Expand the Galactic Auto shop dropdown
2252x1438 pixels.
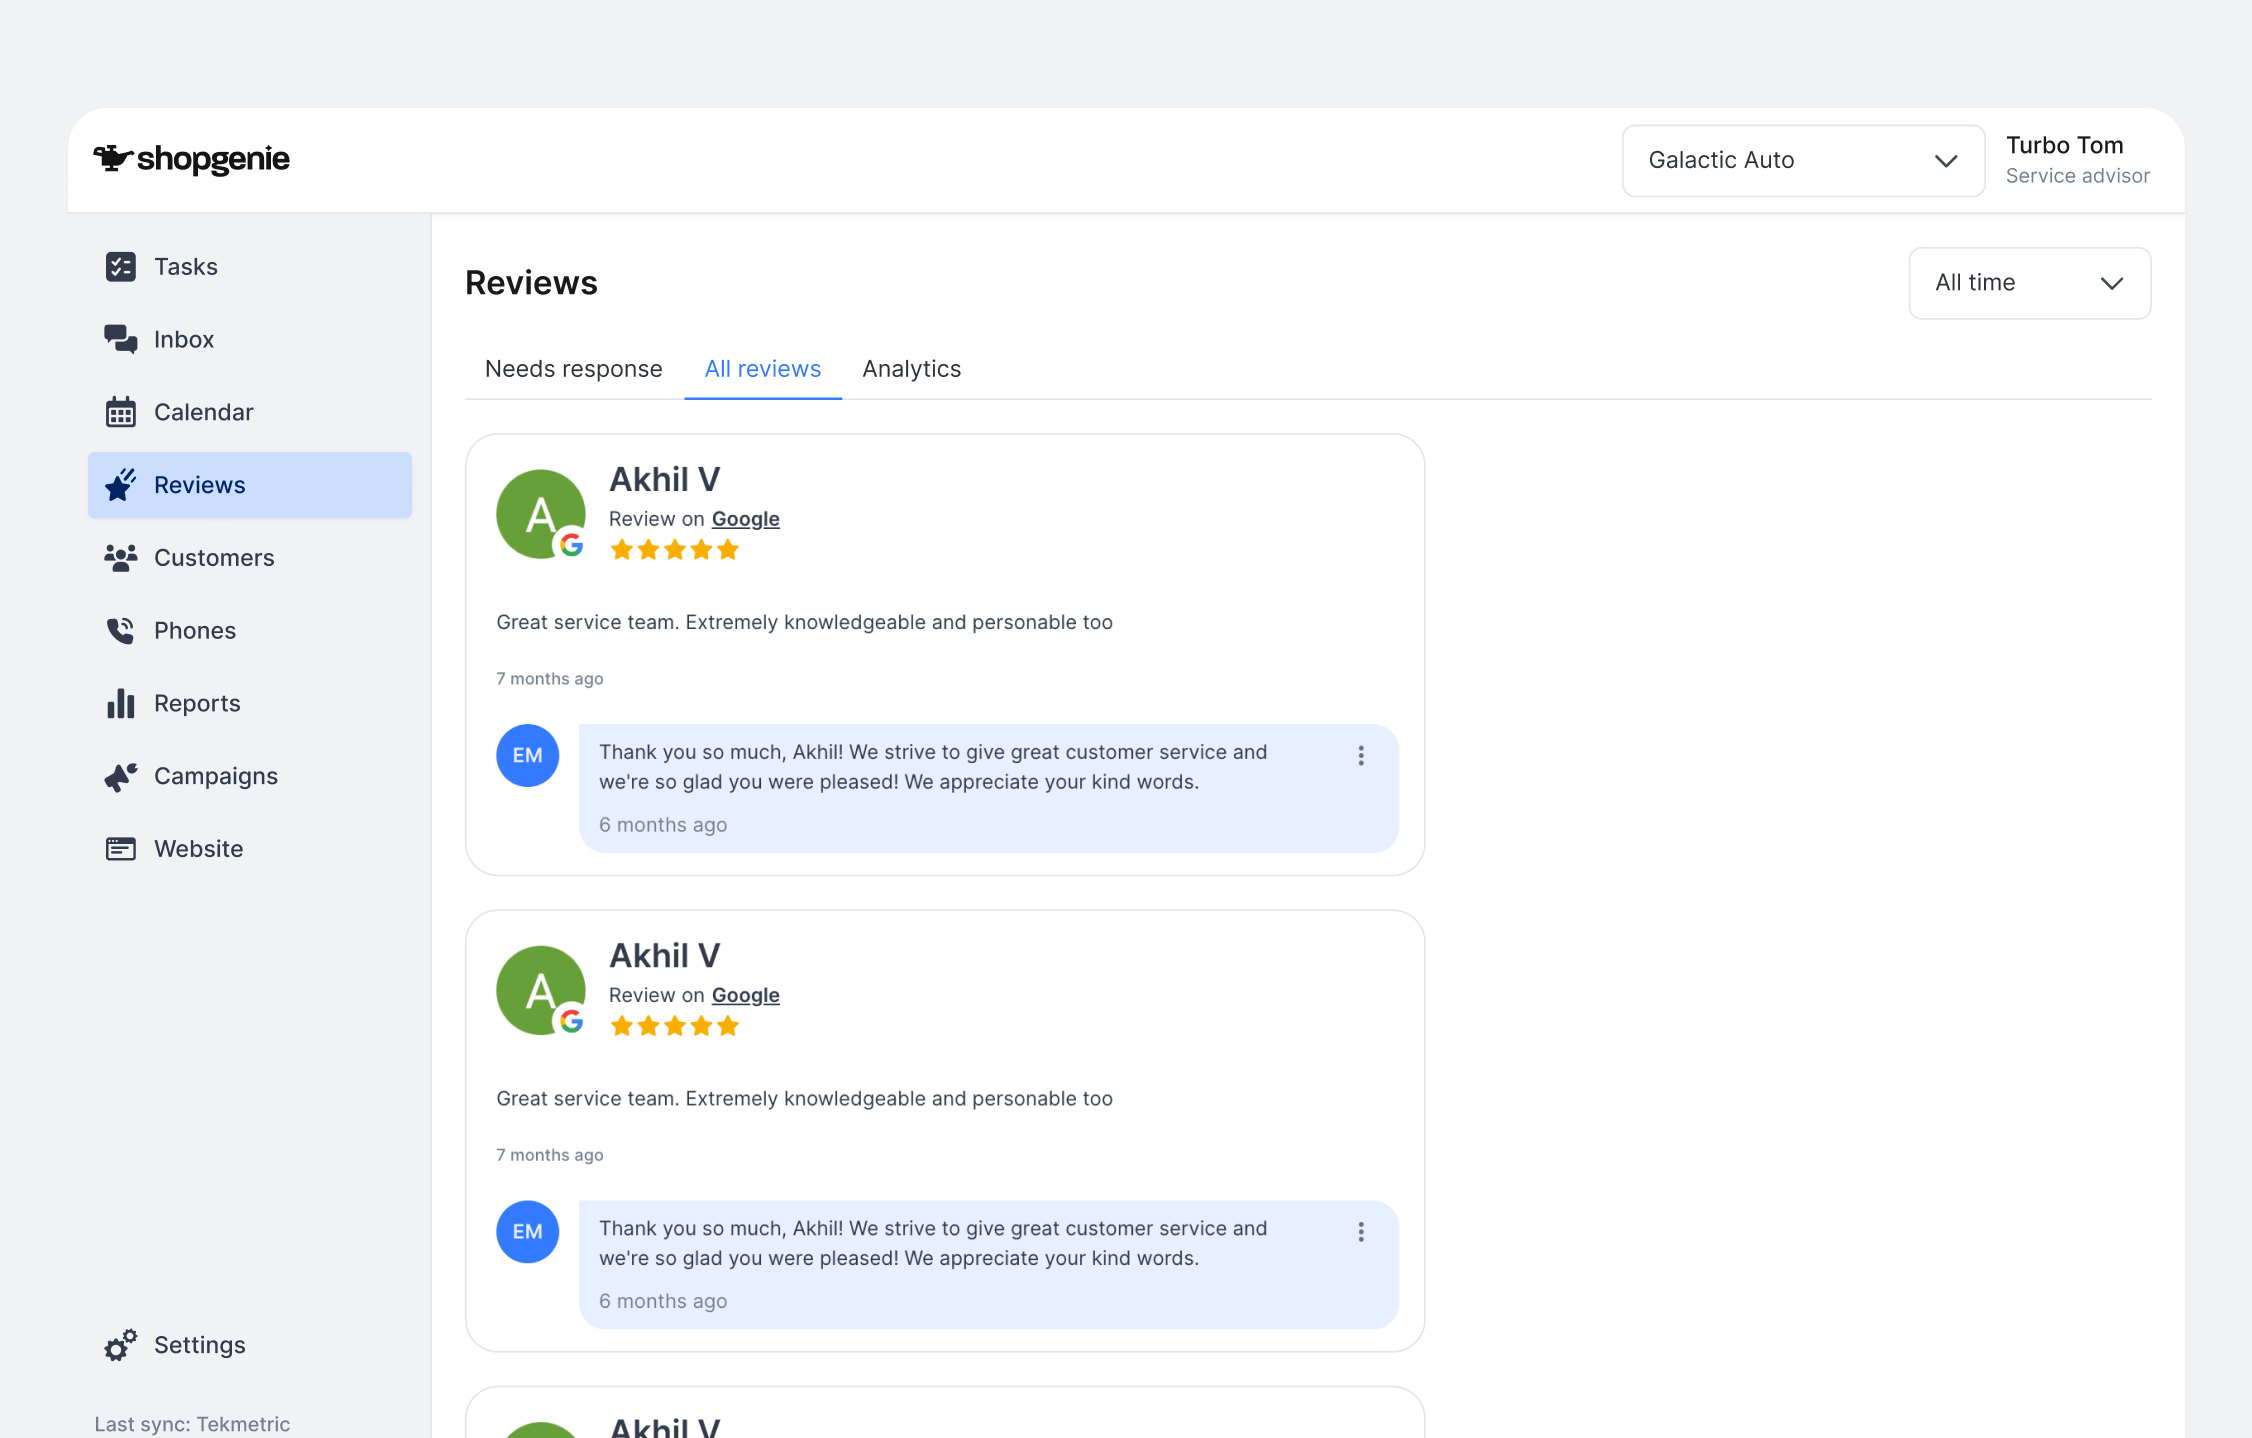coord(1802,160)
